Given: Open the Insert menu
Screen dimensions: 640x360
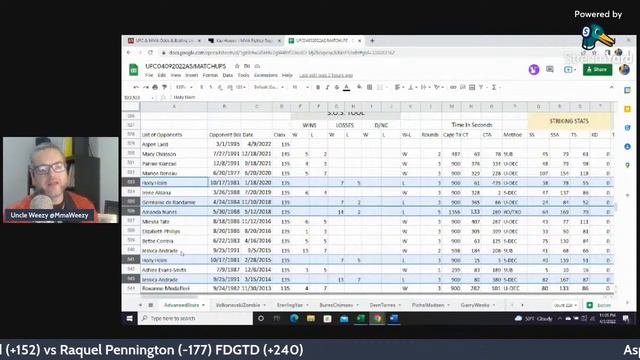Looking at the screenshot, I should [191, 76].
